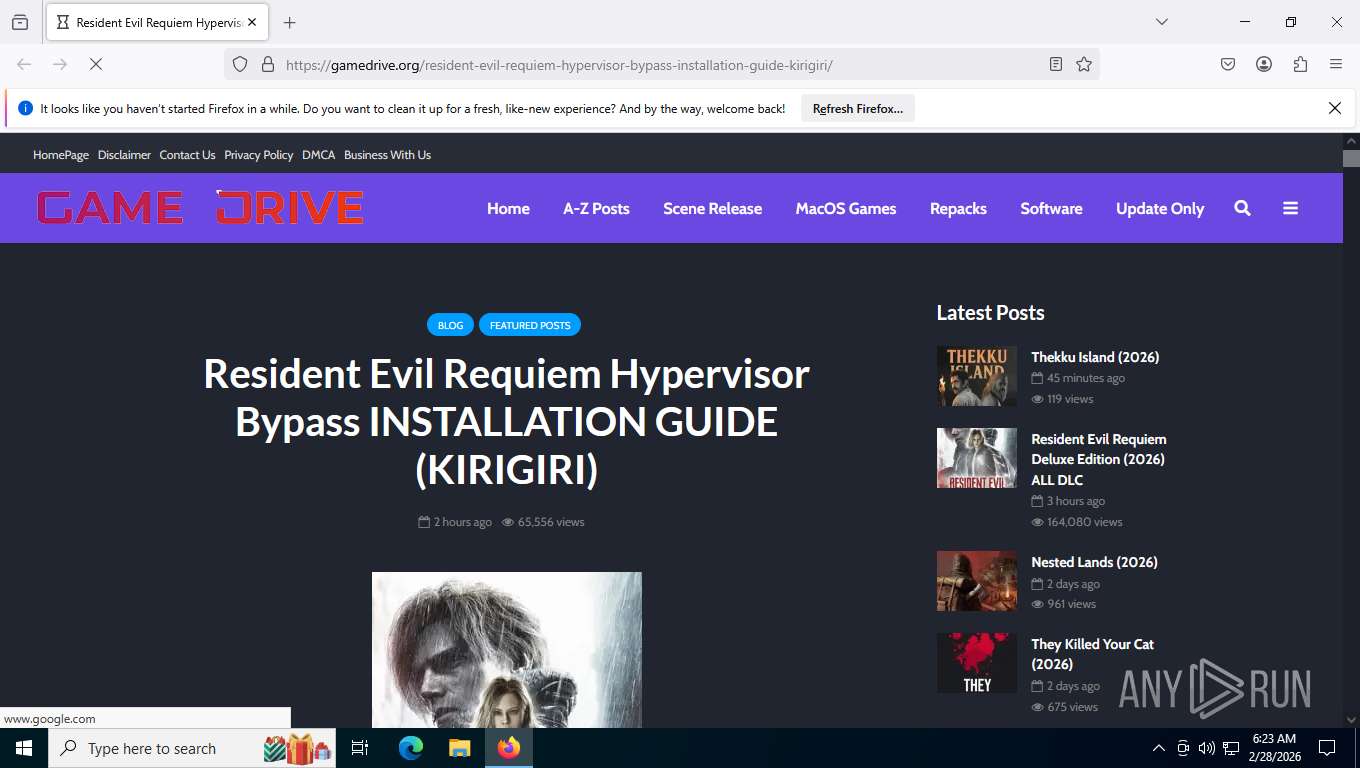Show hidden system tray icons

[1159, 748]
